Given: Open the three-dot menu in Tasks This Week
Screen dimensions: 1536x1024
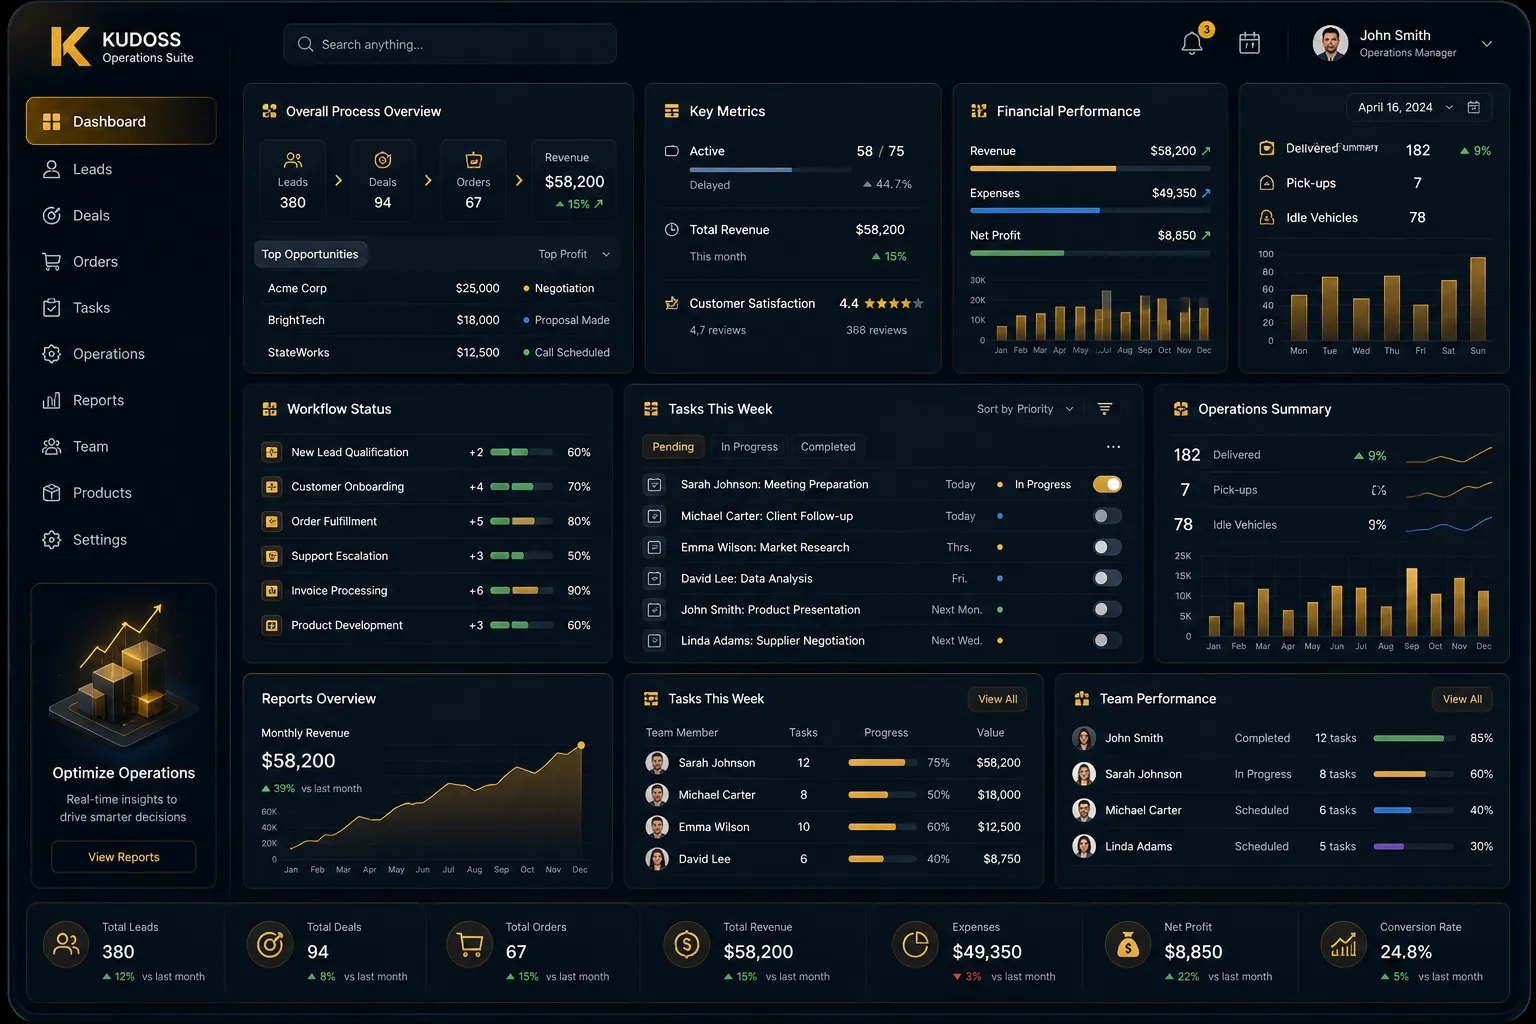Looking at the screenshot, I should click(x=1113, y=447).
